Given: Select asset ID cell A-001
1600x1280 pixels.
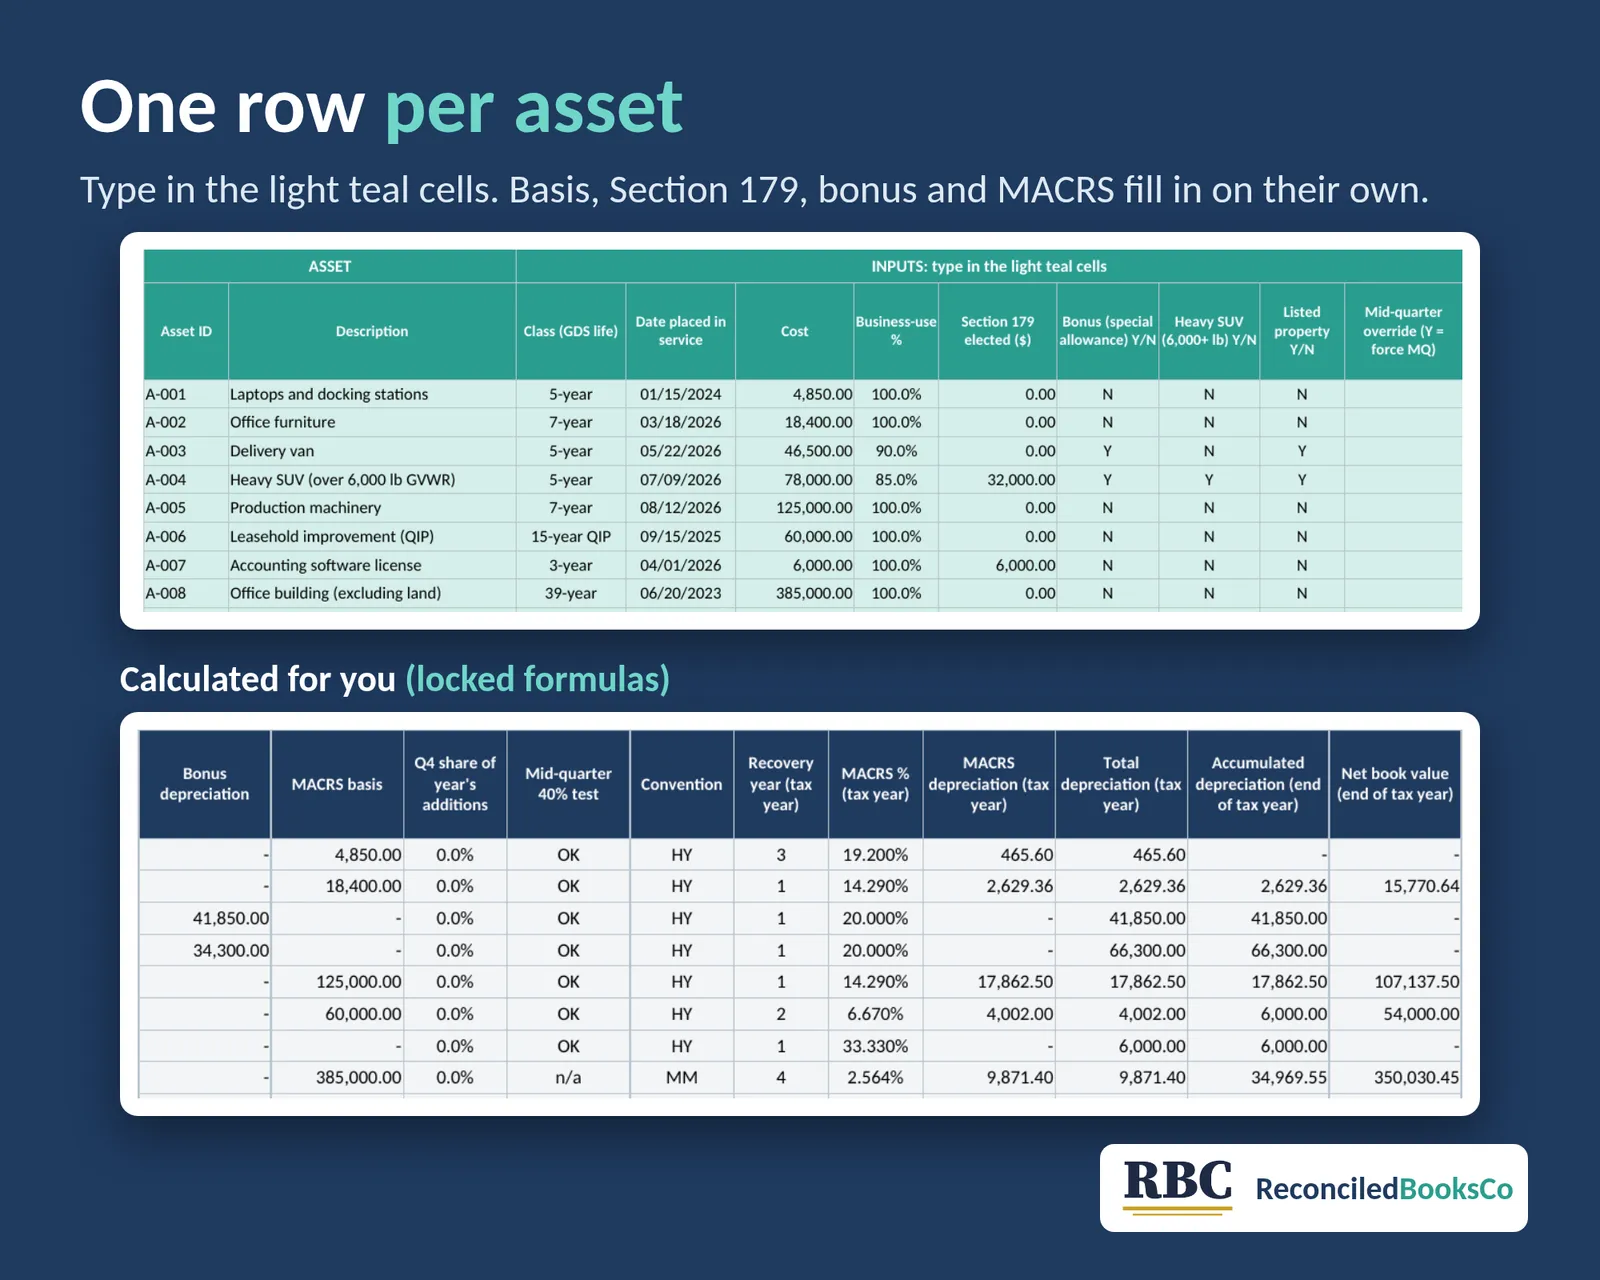Looking at the screenshot, I should pyautogui.click(x=186, y=394).
